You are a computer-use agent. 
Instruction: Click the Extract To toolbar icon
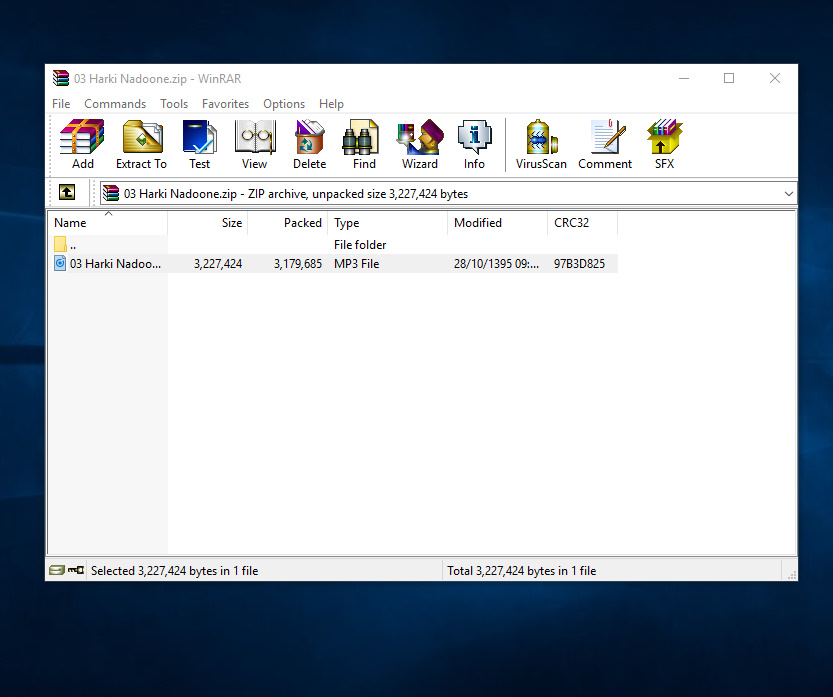tap(141, 144)
